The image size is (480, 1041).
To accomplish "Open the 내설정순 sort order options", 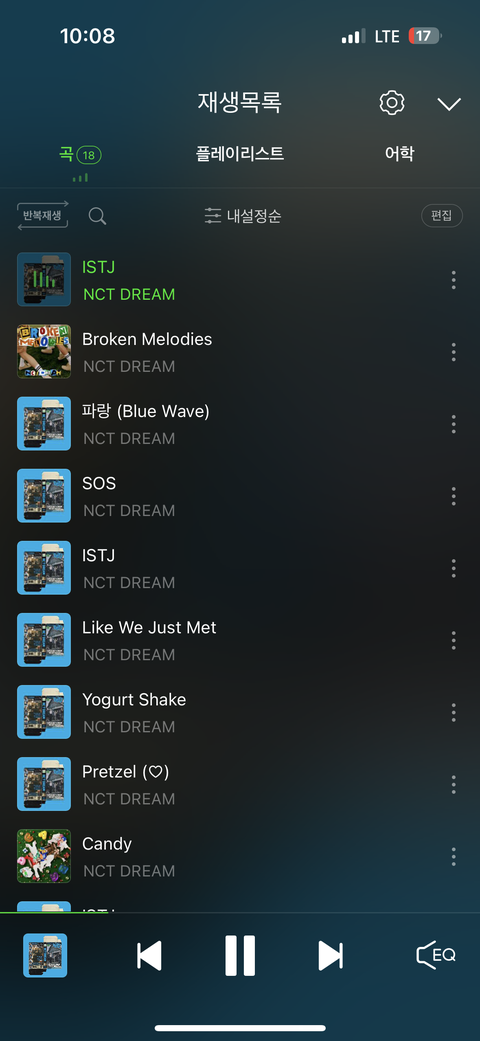I will point(243,216).
